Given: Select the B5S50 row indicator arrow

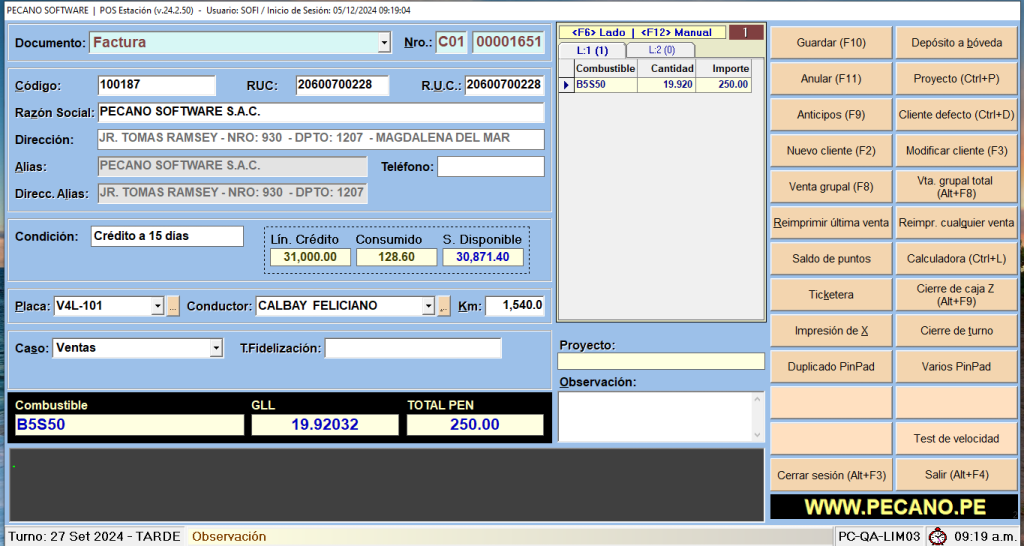Looking at the screenshot, I should (566, 85).
